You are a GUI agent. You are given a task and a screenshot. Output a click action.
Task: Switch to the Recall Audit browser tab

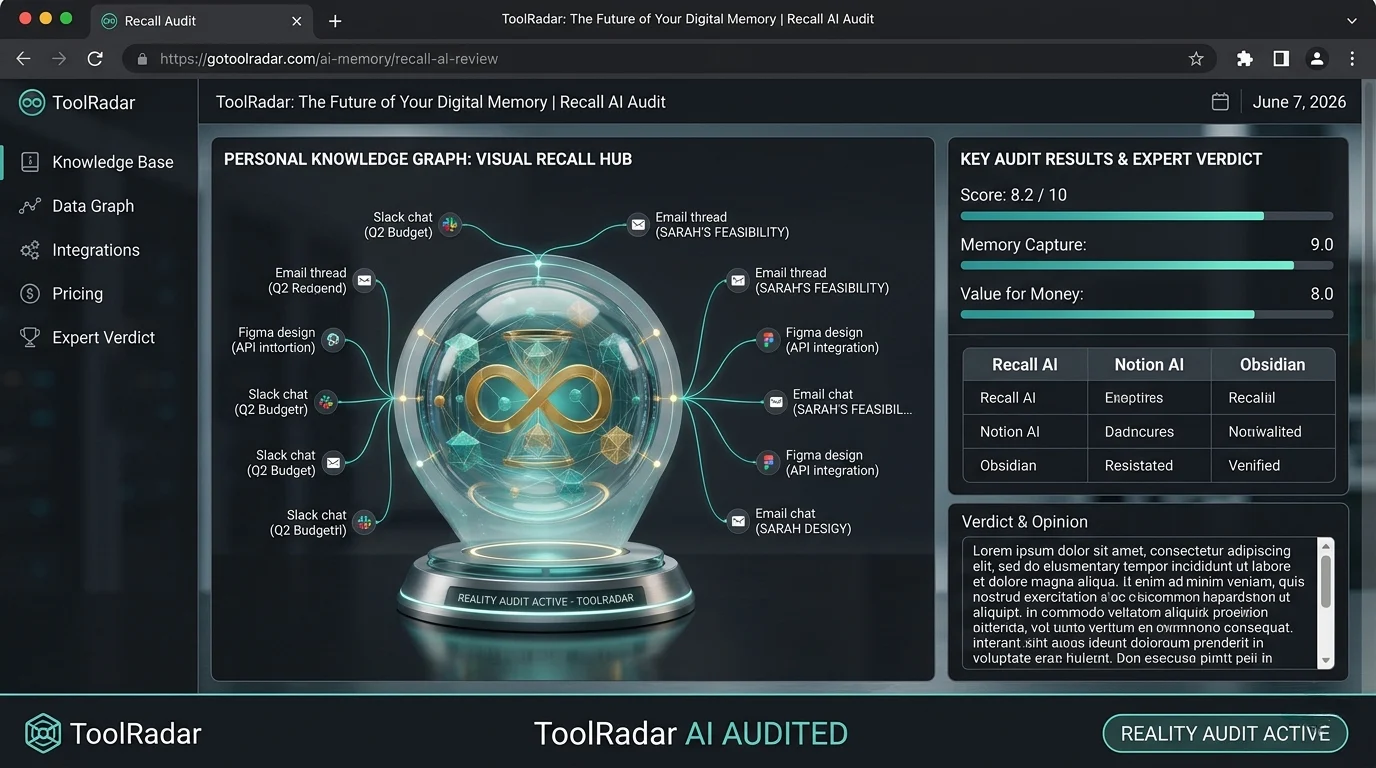(x=203, y=21)
